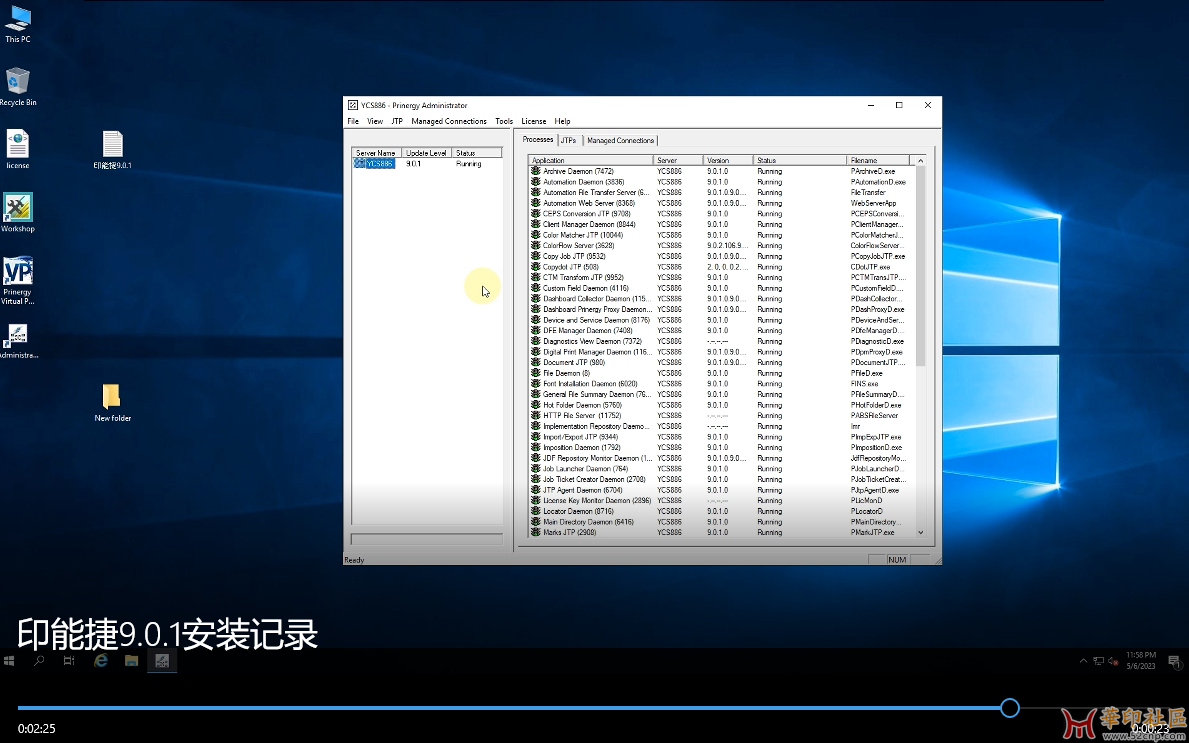Switch to the Managed Connections tab
The height and width of the screenshot is (743, 1189).
point(620,140)
